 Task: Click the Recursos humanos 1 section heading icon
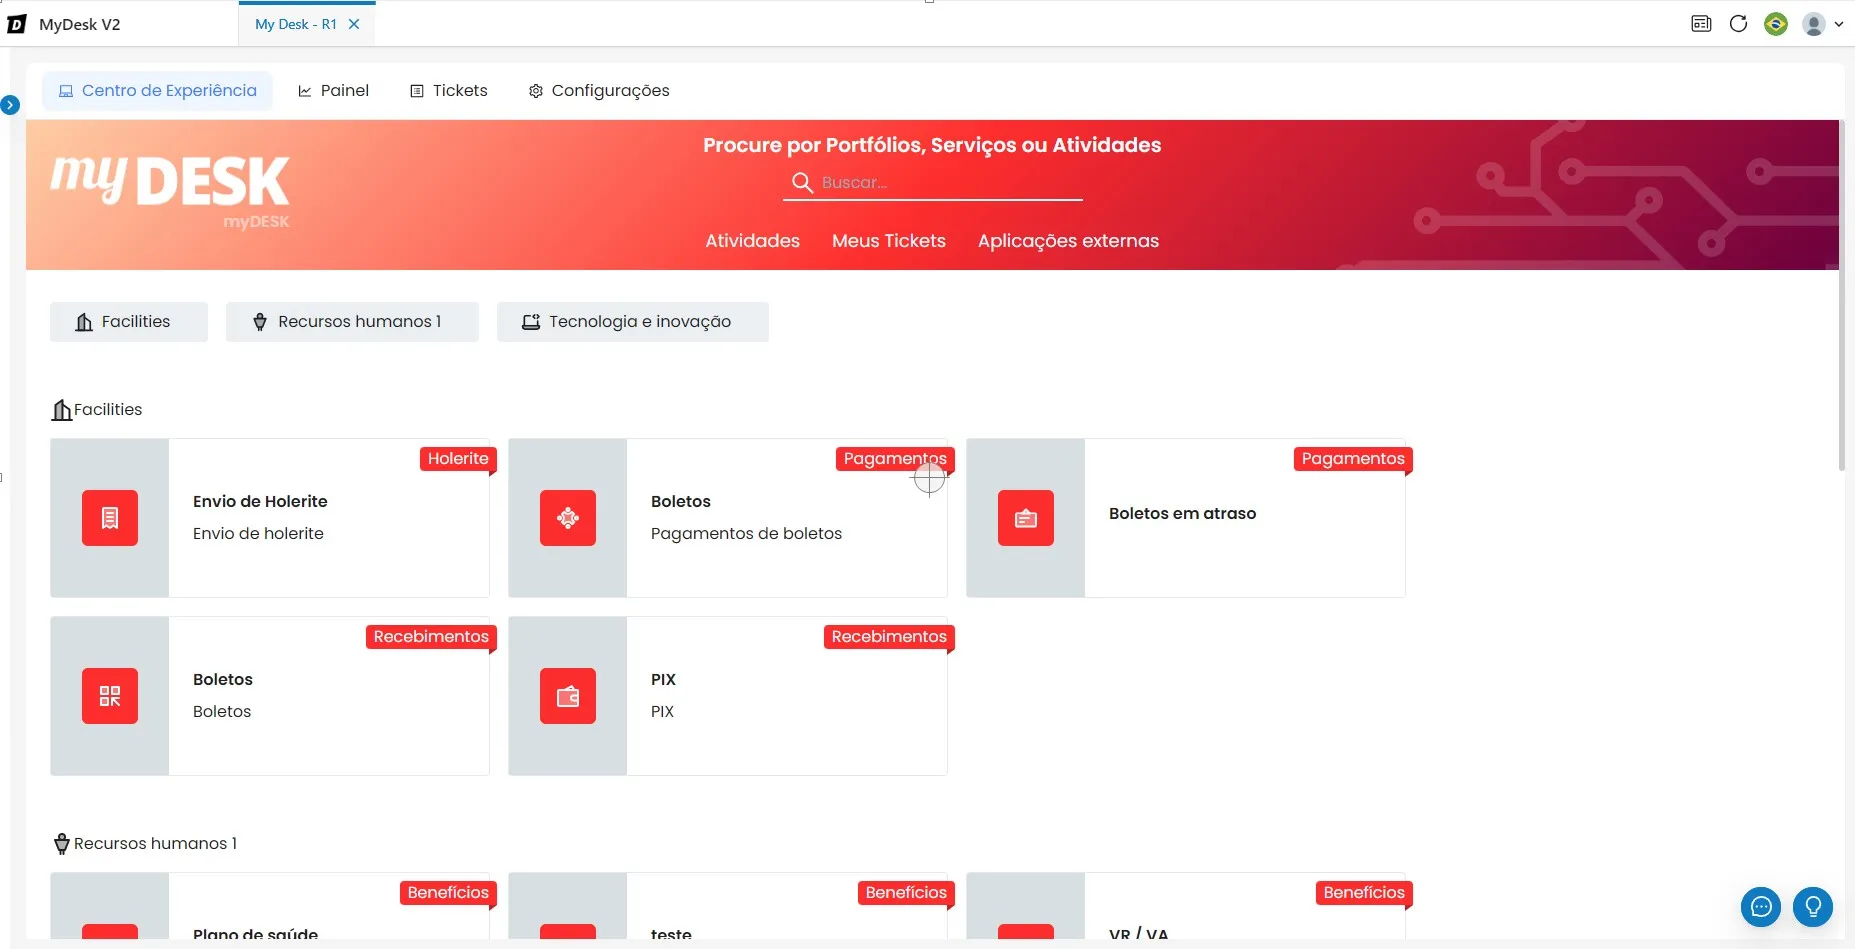62,844
